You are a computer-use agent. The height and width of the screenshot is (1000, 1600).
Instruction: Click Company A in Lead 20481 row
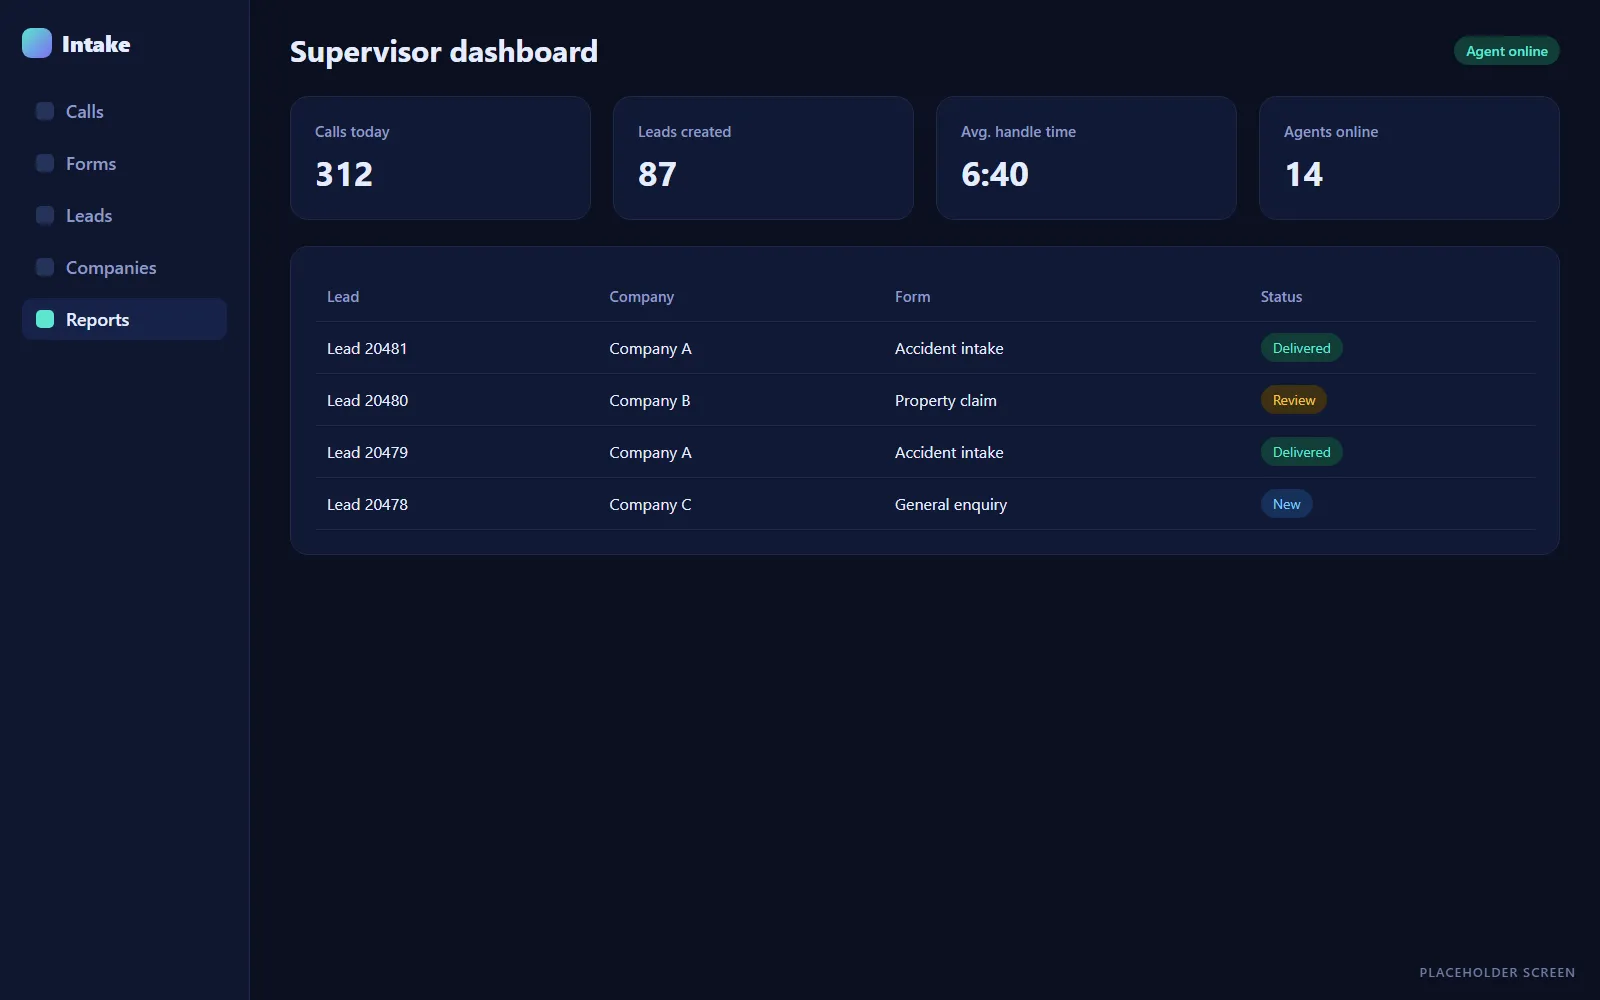coord(650,349)
